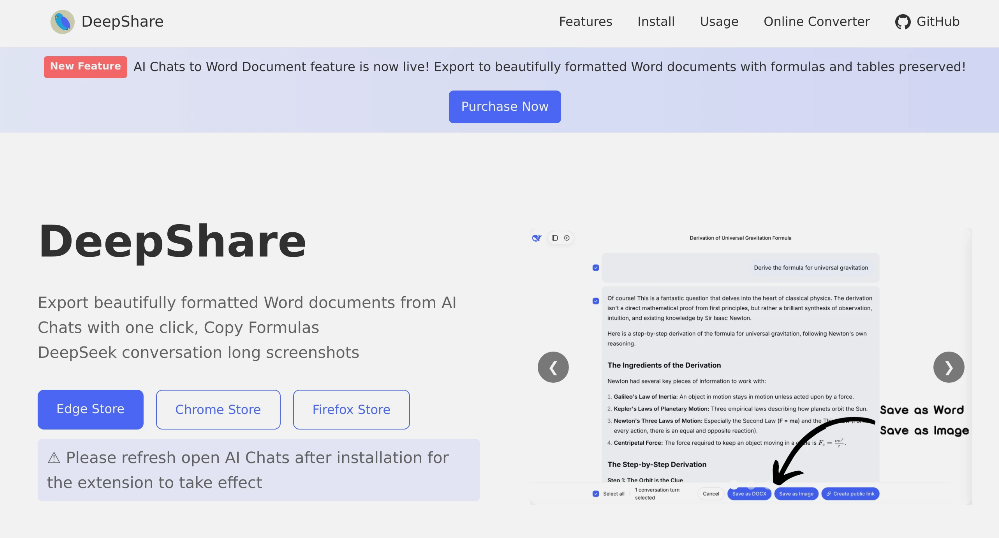Click the red New Feature badge

pos(85,66)
